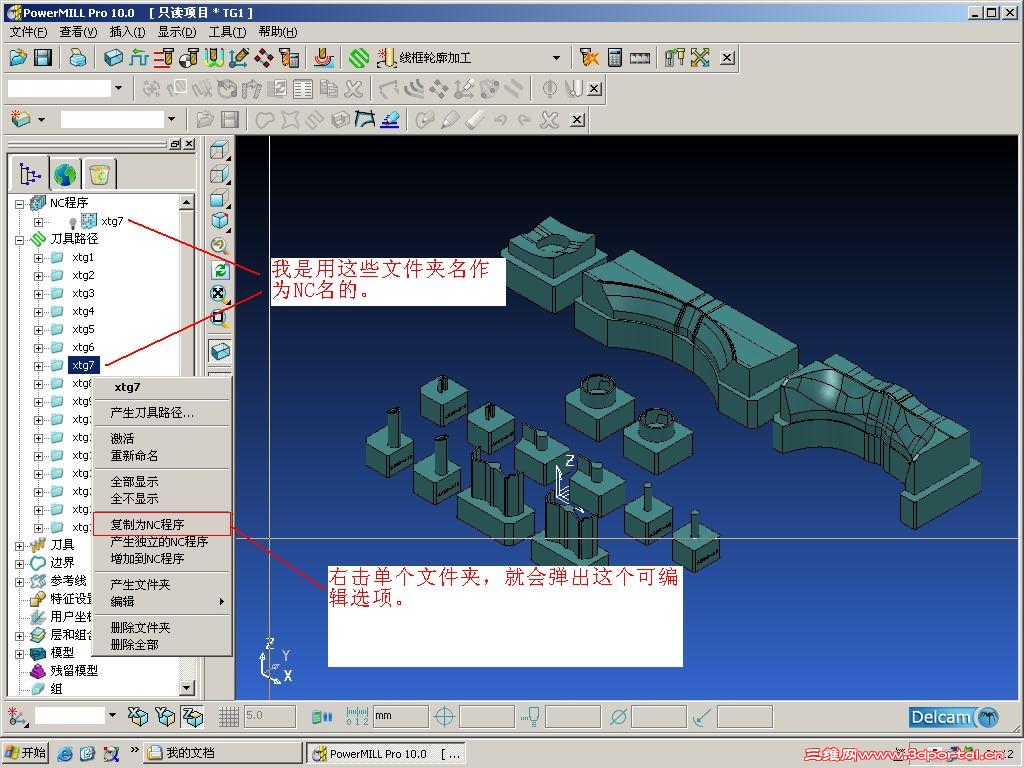Lock the Y axis in status bar

pyautogui.click(x=165, y=716)
